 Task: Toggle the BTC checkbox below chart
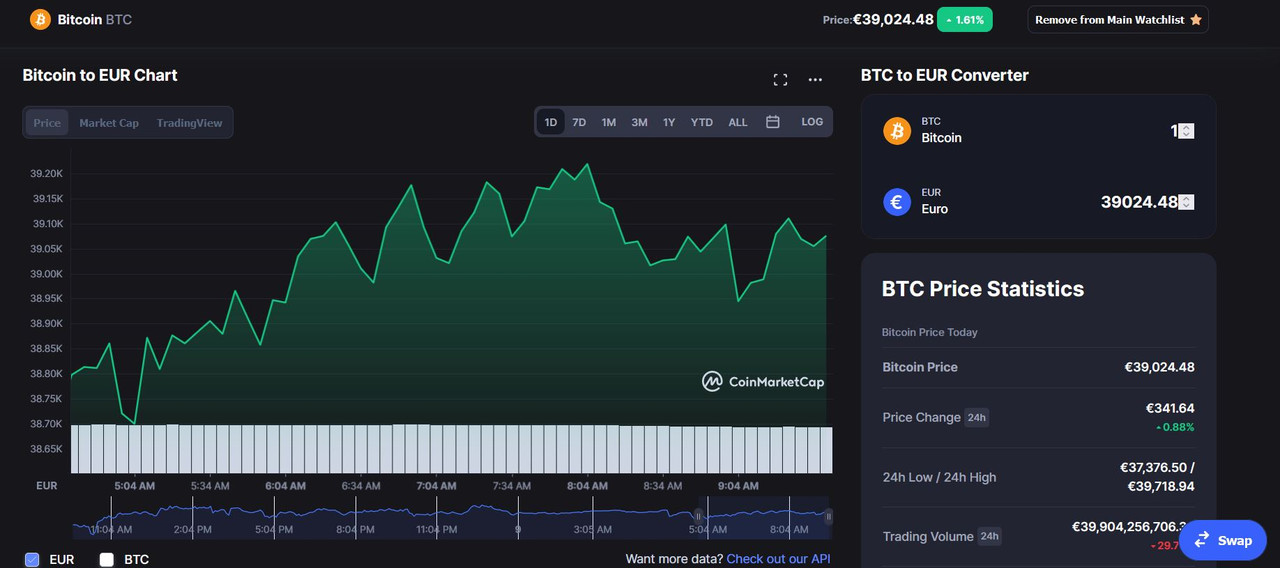click(x=107, y=560)
